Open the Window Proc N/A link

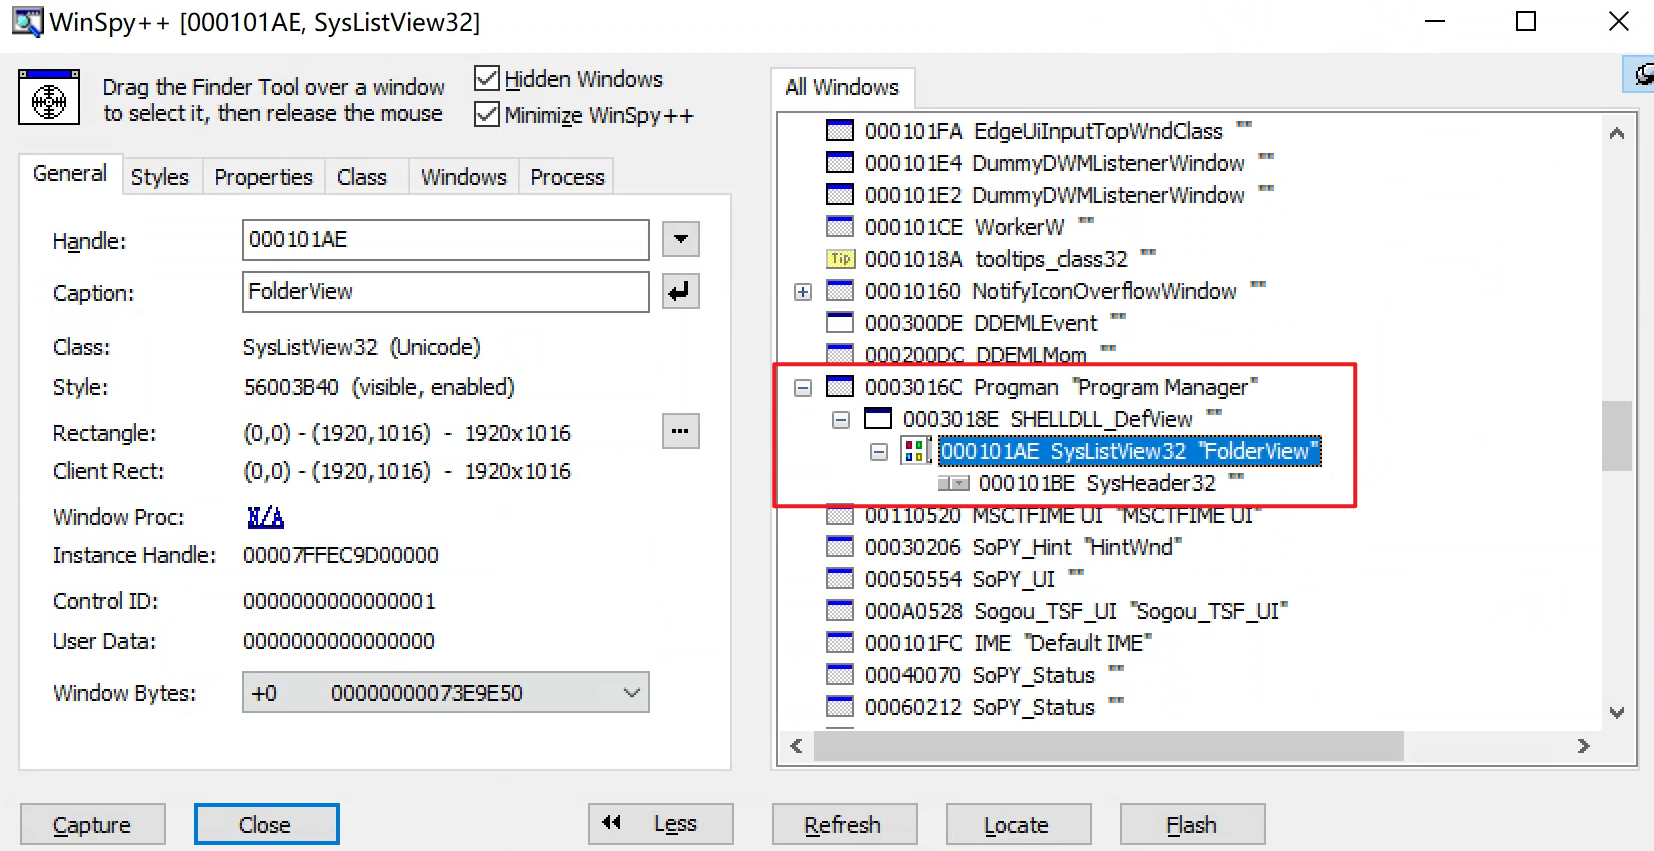266,517
